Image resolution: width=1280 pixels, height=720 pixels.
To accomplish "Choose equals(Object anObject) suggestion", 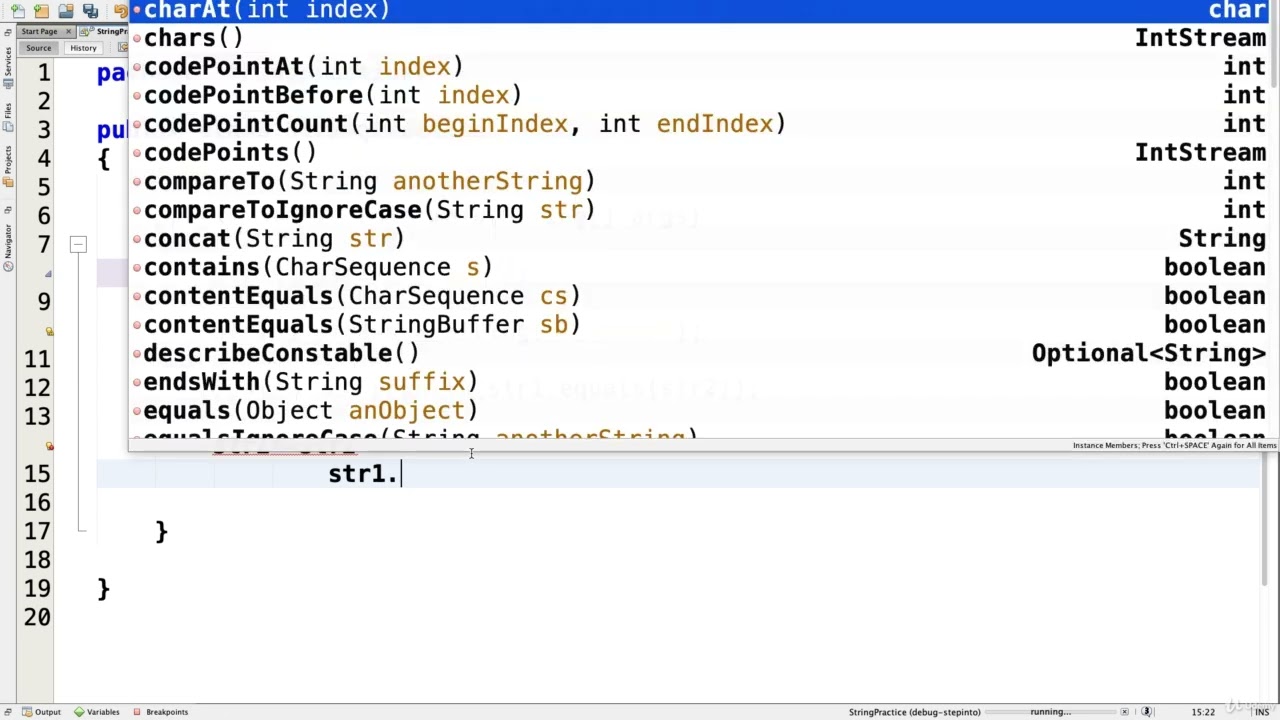I will [700, 411].
